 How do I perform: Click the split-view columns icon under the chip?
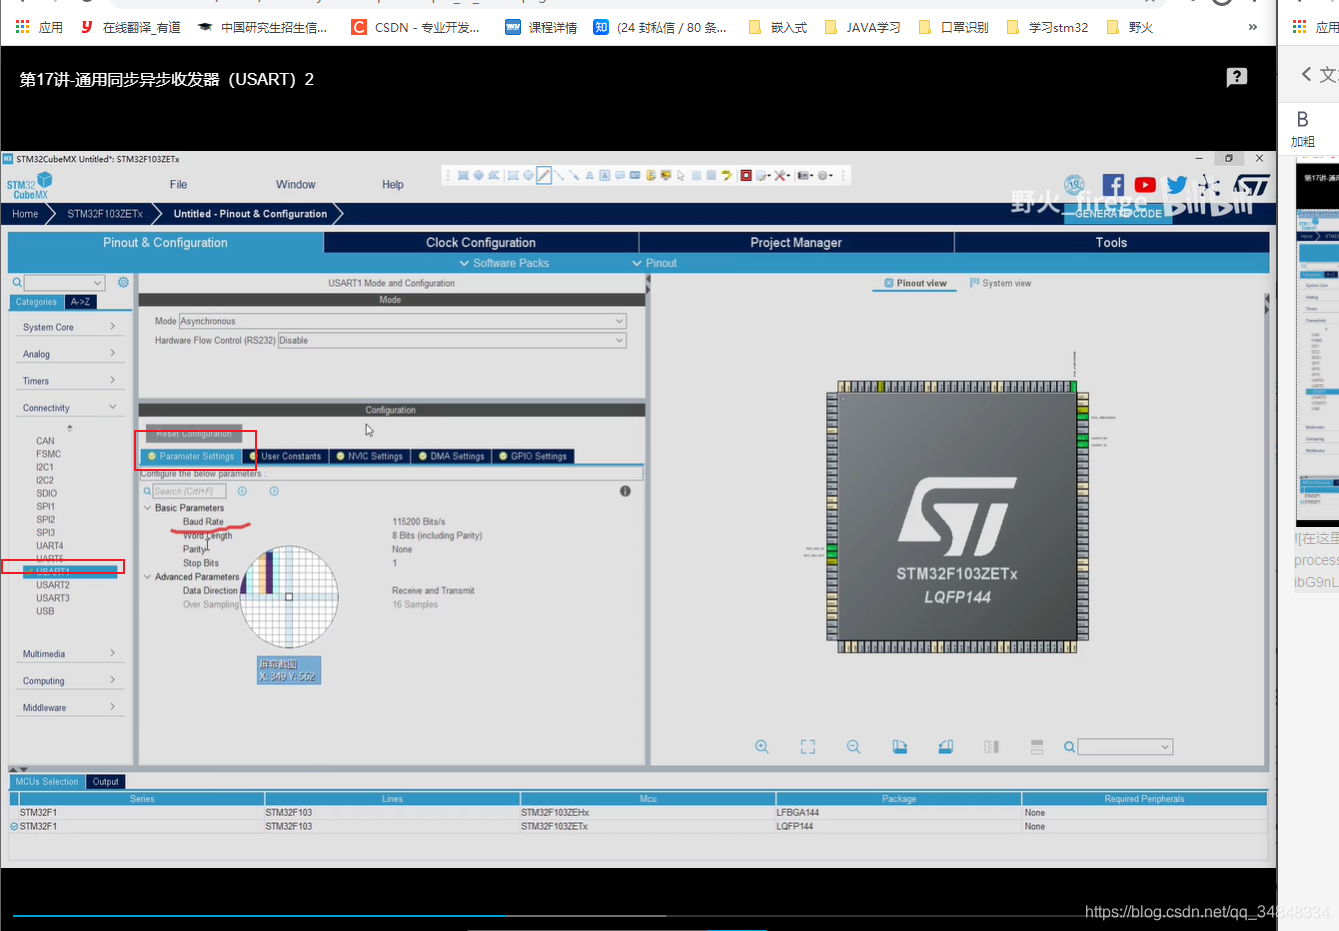(x=991, y=747)
